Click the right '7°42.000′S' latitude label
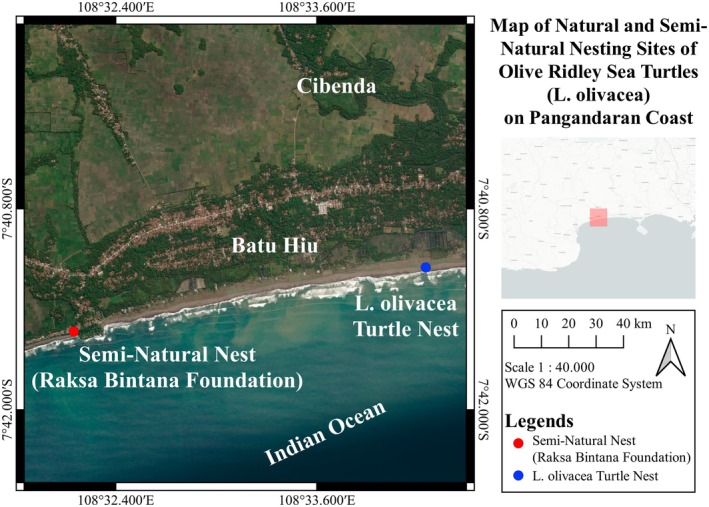This screenshot has width=709, height=507. pyautogui.click(x=482, y=410)
